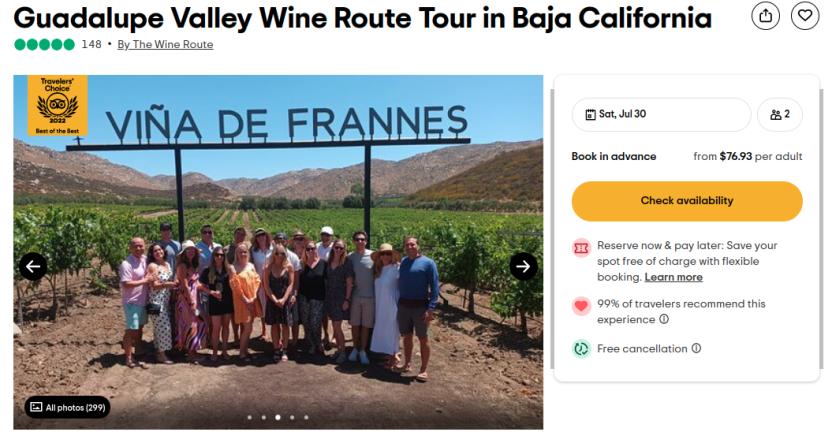Open the Sat, Jul 30 date picker

click(x=660, y=114)
